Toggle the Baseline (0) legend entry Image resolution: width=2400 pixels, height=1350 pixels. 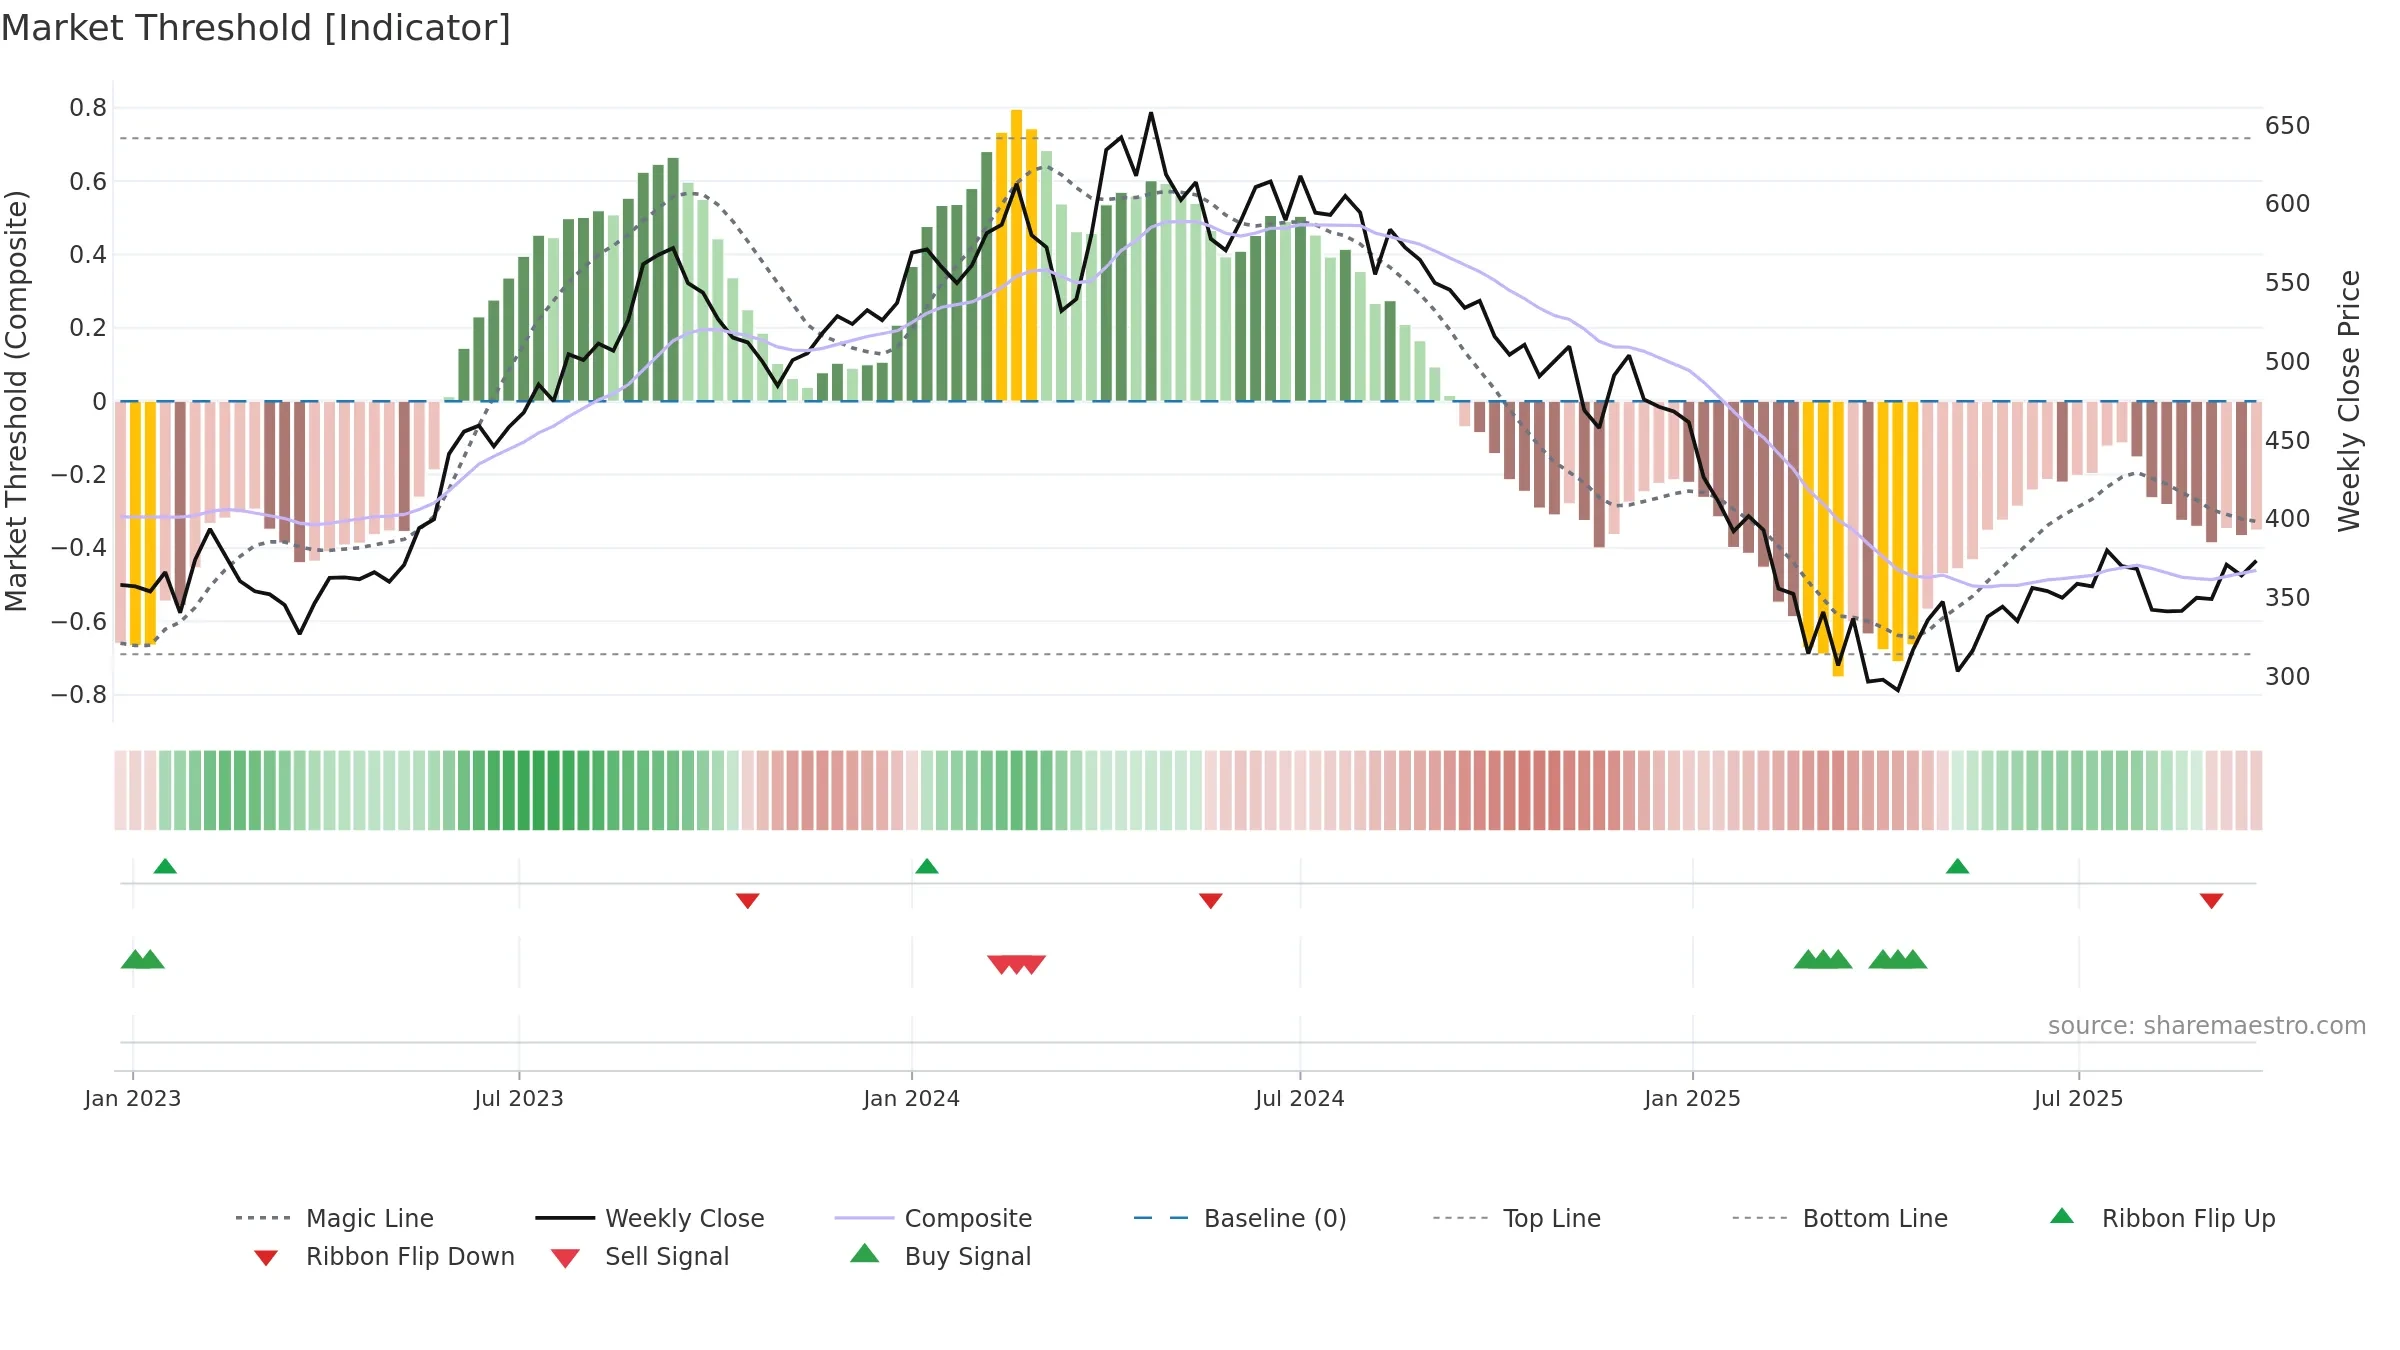coord(1240,1218)
